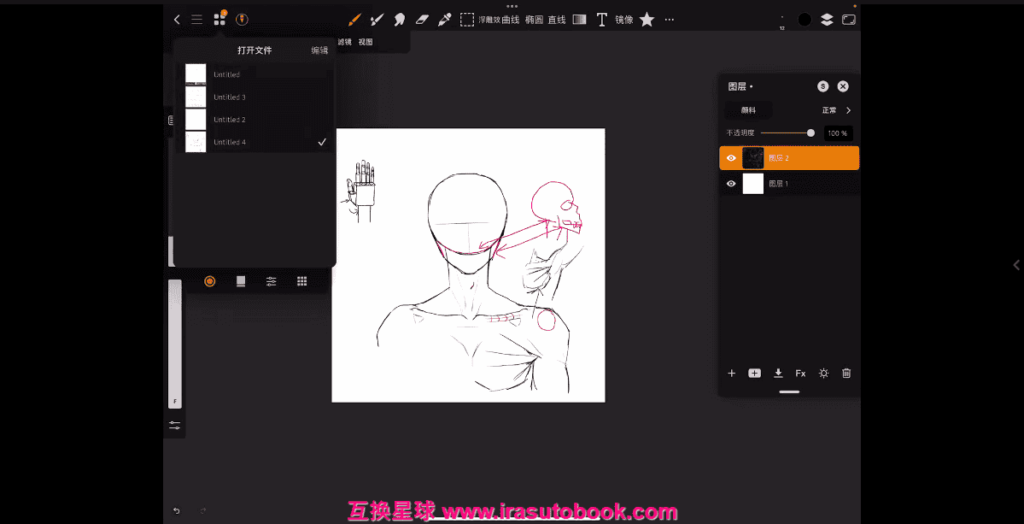Hide 图层 2 using its eye icon
Viewport: 1024px width, 524px height.
click(731, 158)
